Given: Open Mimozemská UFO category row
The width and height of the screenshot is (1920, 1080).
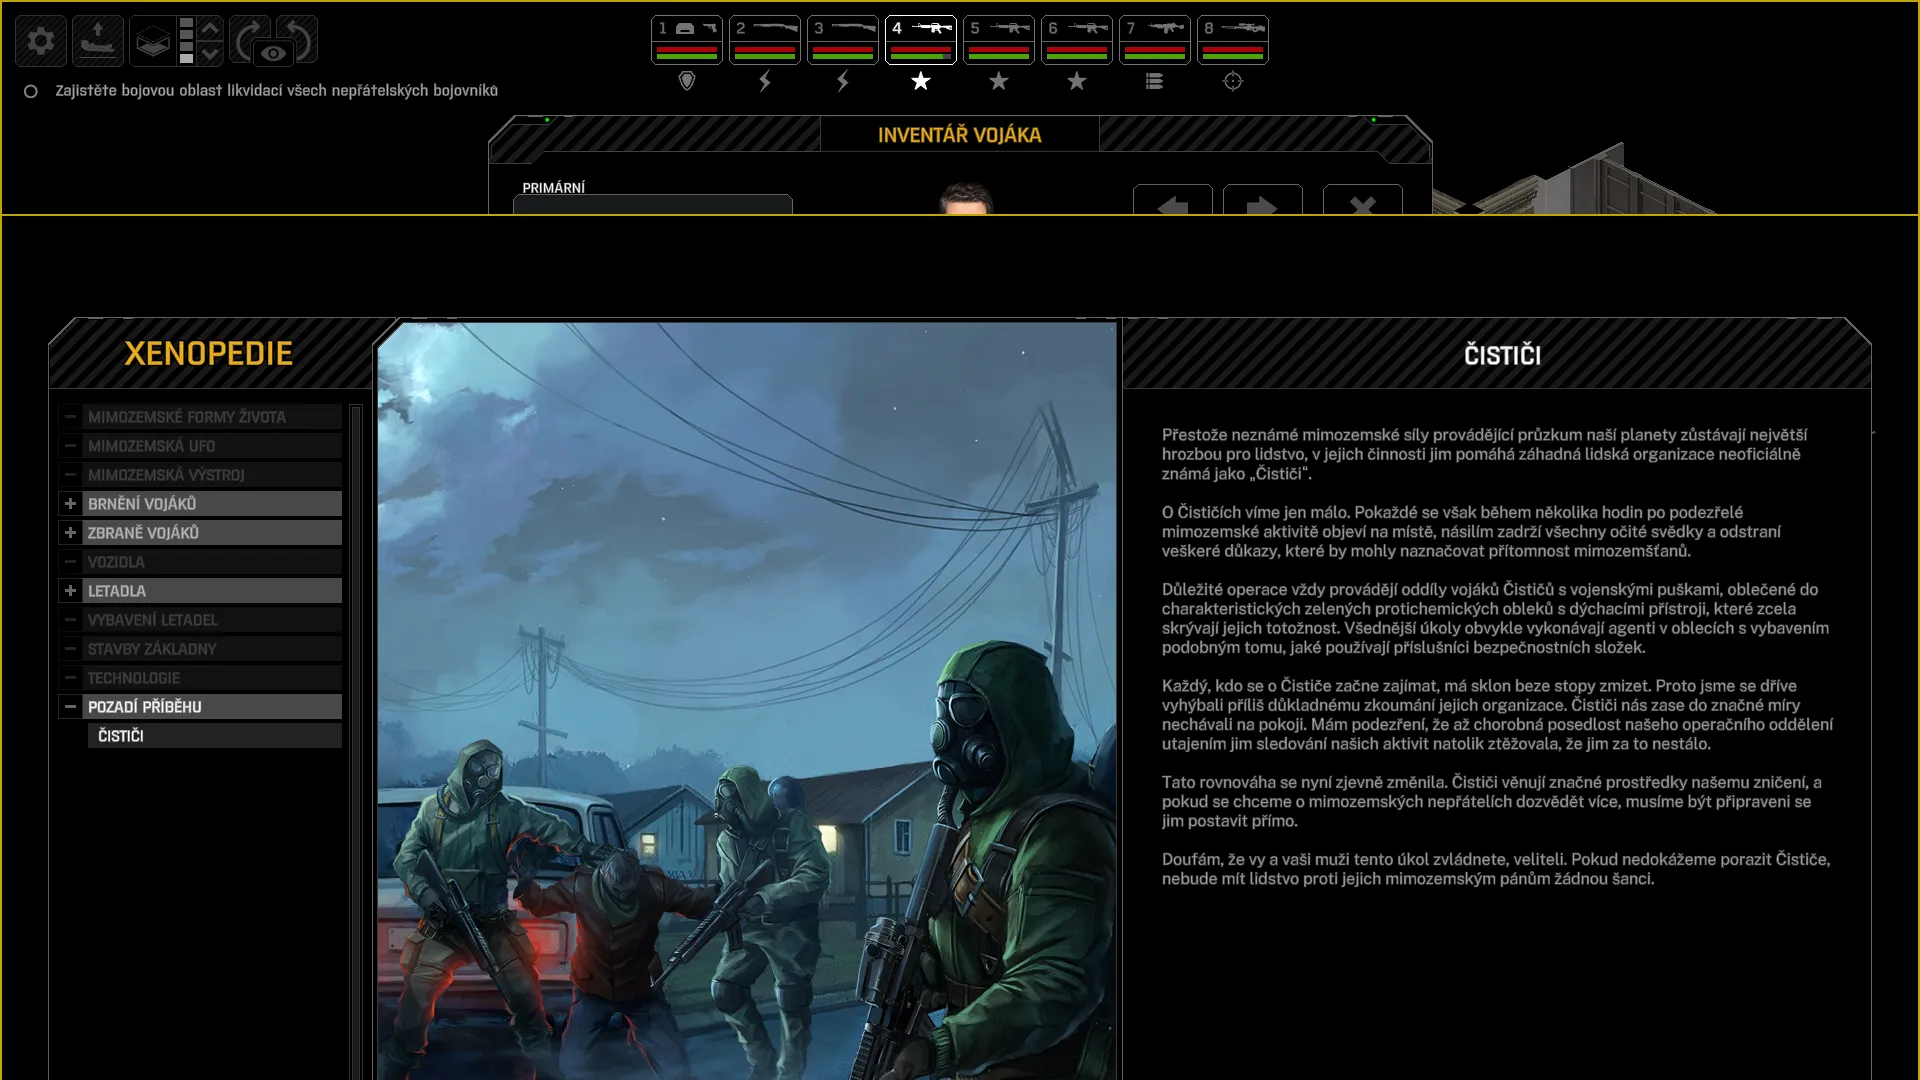Looking at the screenshot, I should pos(200,446).
